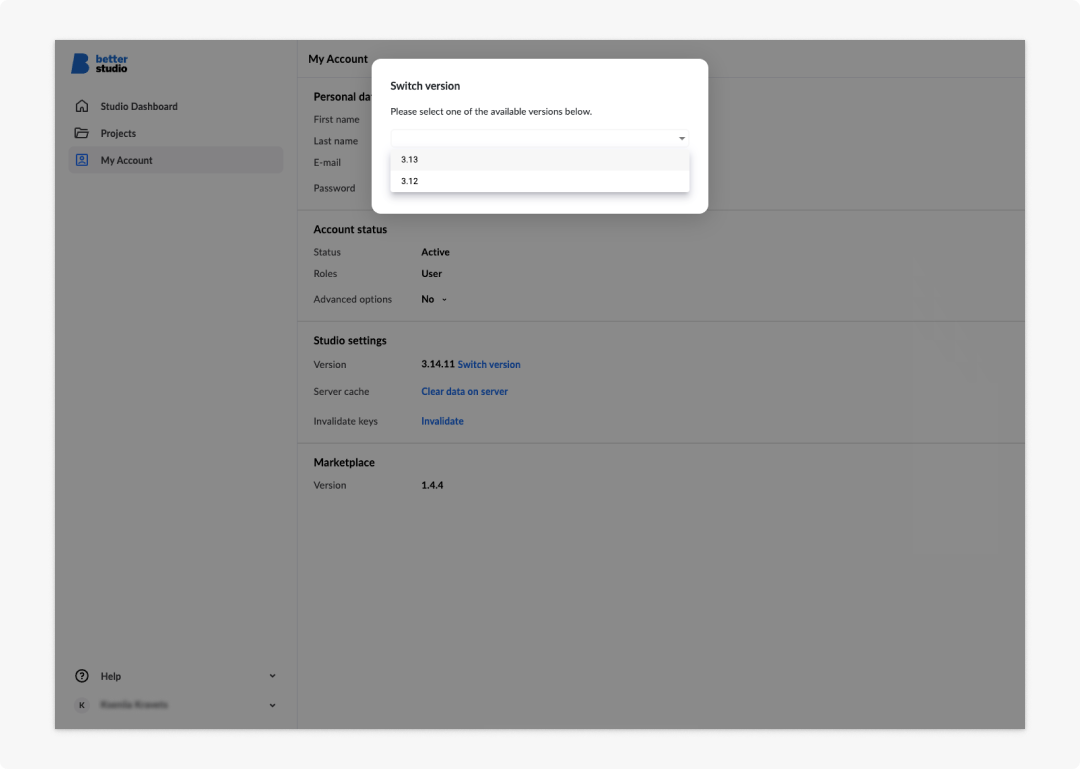Click the Studio settings heading
1080x769 pixels.
pyautogui.click(x=350, y=340)
